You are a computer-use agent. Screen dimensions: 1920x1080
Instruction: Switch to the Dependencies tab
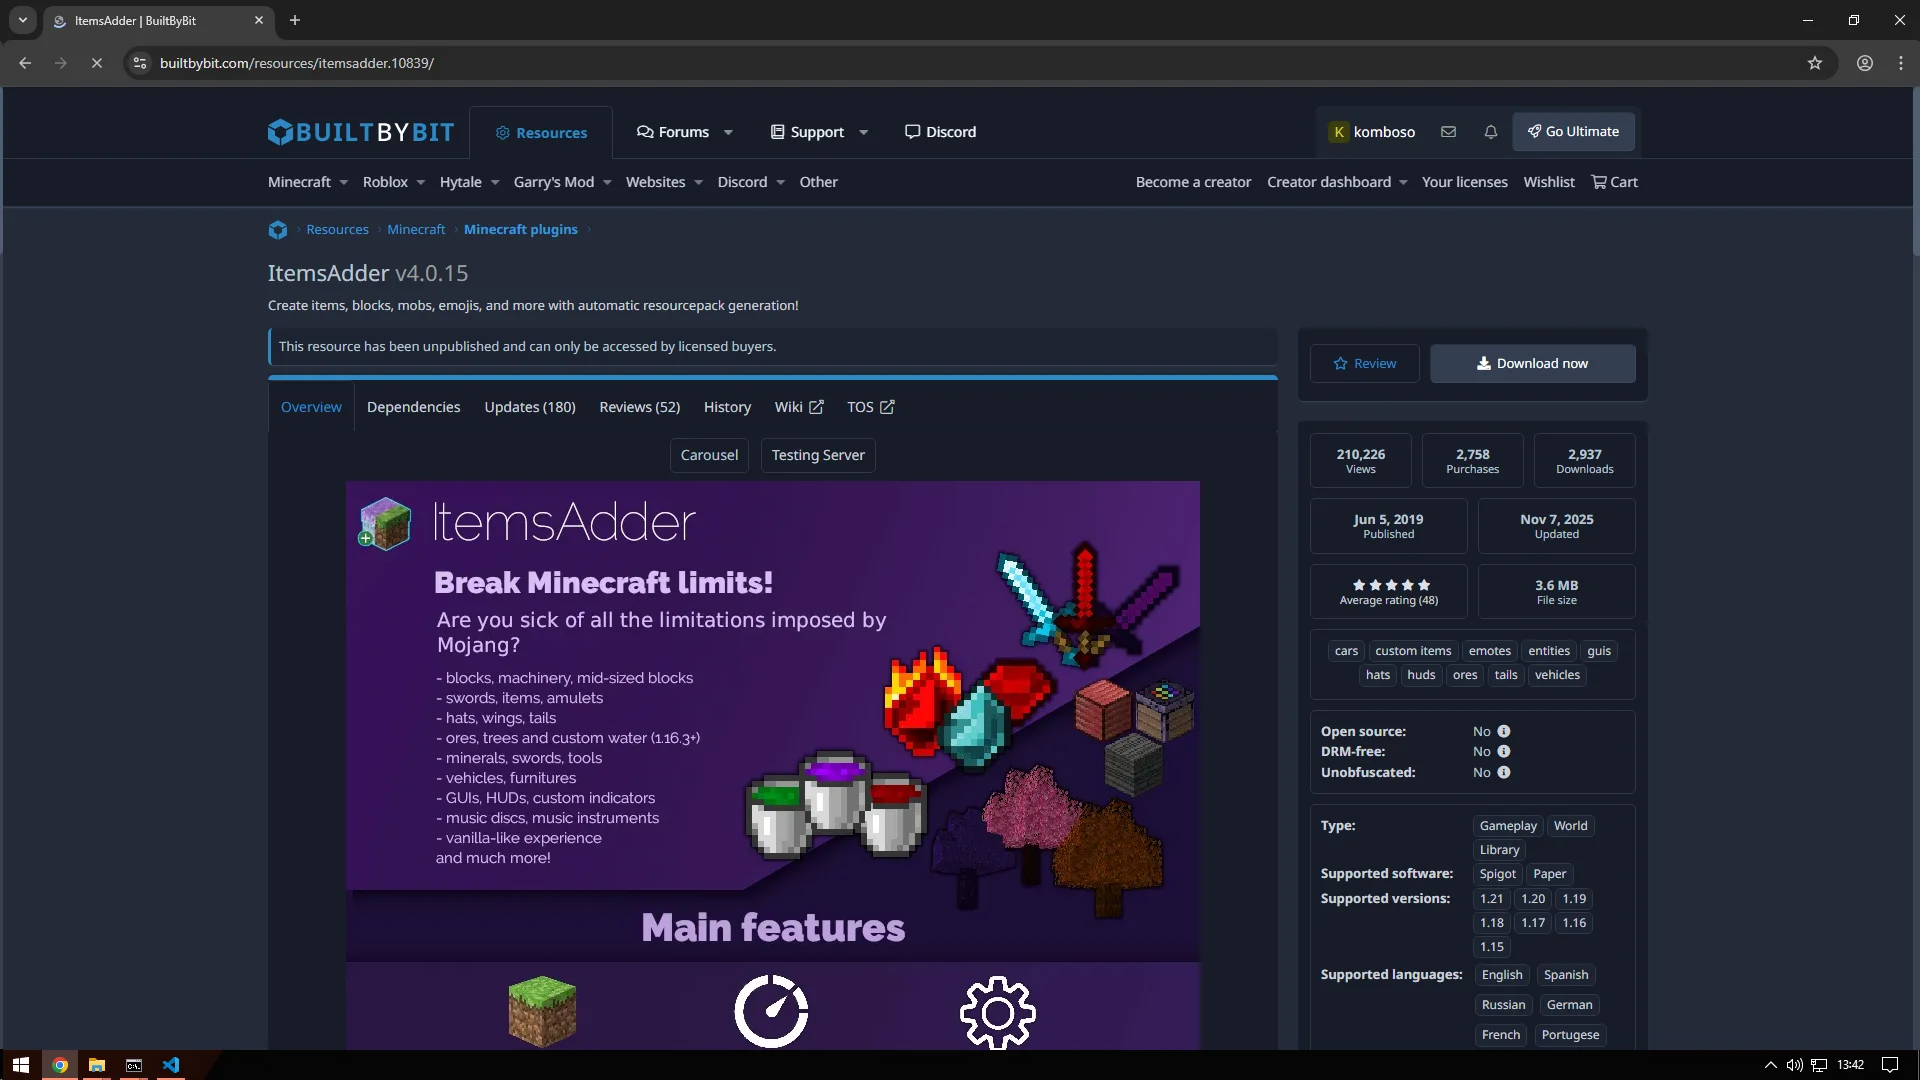tap(413, 407)
